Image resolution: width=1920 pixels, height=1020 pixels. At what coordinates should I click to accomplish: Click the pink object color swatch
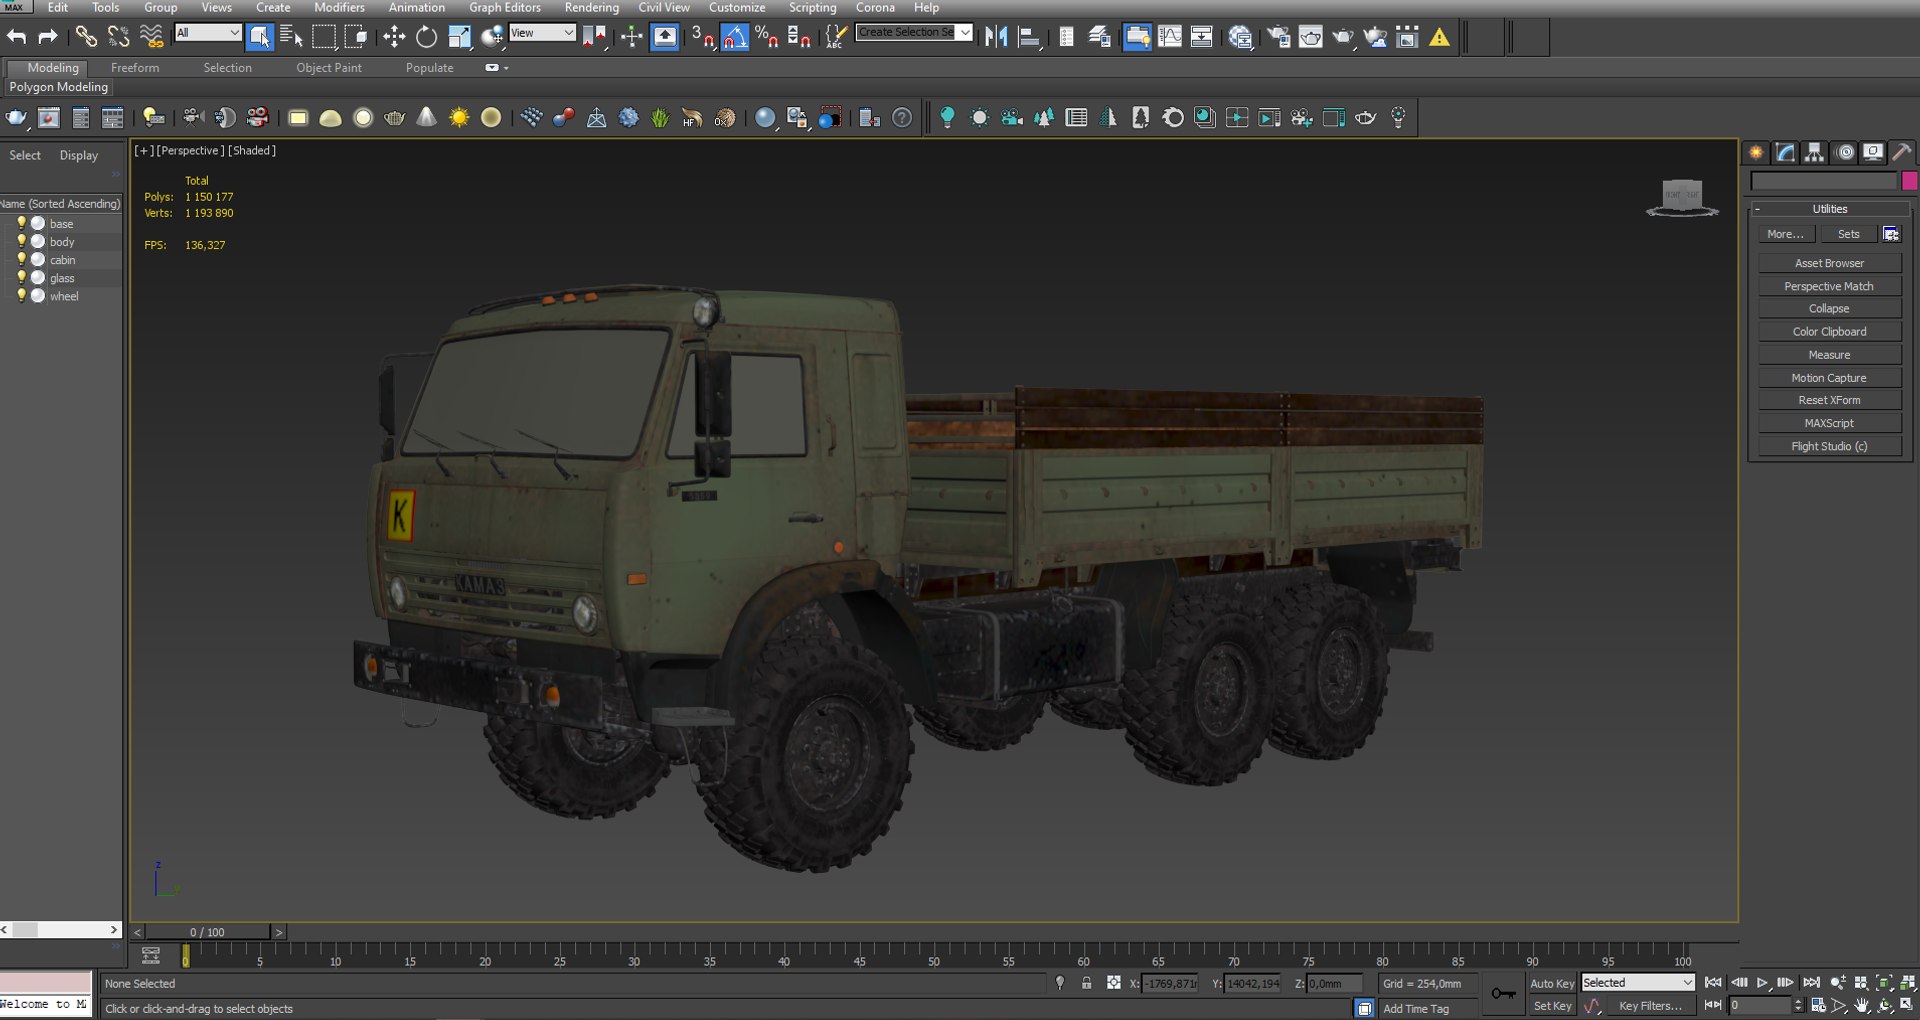click(1909, 181)
